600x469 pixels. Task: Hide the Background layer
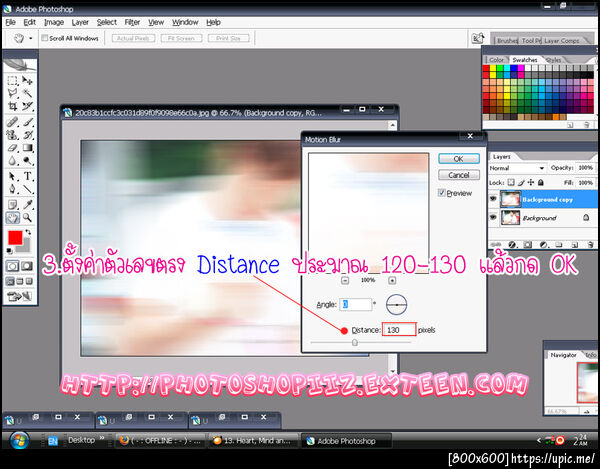(x=493, y=217)
